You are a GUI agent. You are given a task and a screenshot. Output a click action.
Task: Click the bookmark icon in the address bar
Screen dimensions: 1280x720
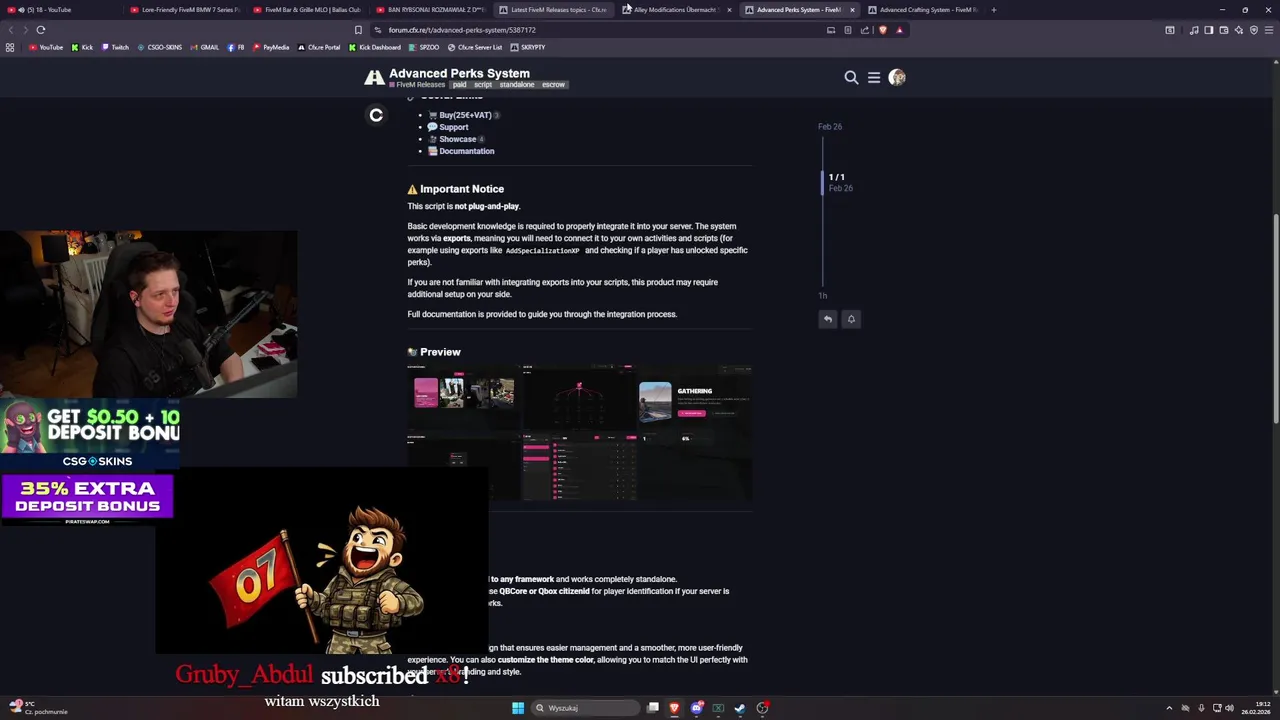click(358, 30)
